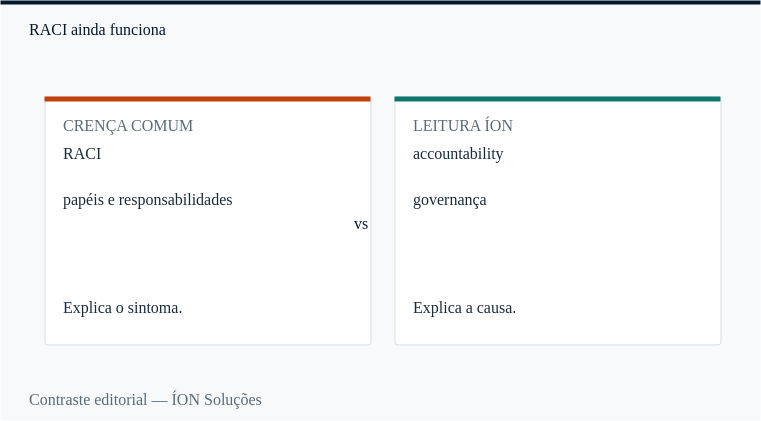Click the 'accountability' text
This screenshot has width=761, height=421.
click(x=458, y=154)
